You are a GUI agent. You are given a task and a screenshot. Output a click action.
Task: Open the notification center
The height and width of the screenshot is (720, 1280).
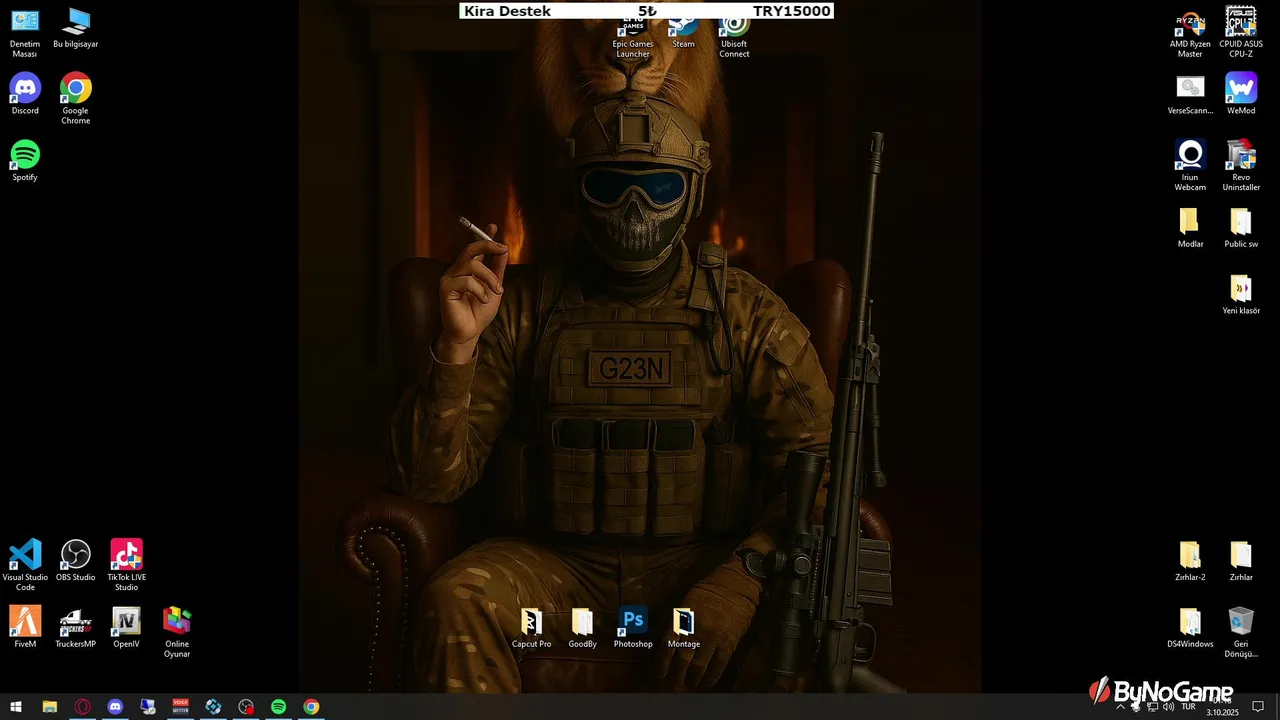click(1258, 707)
